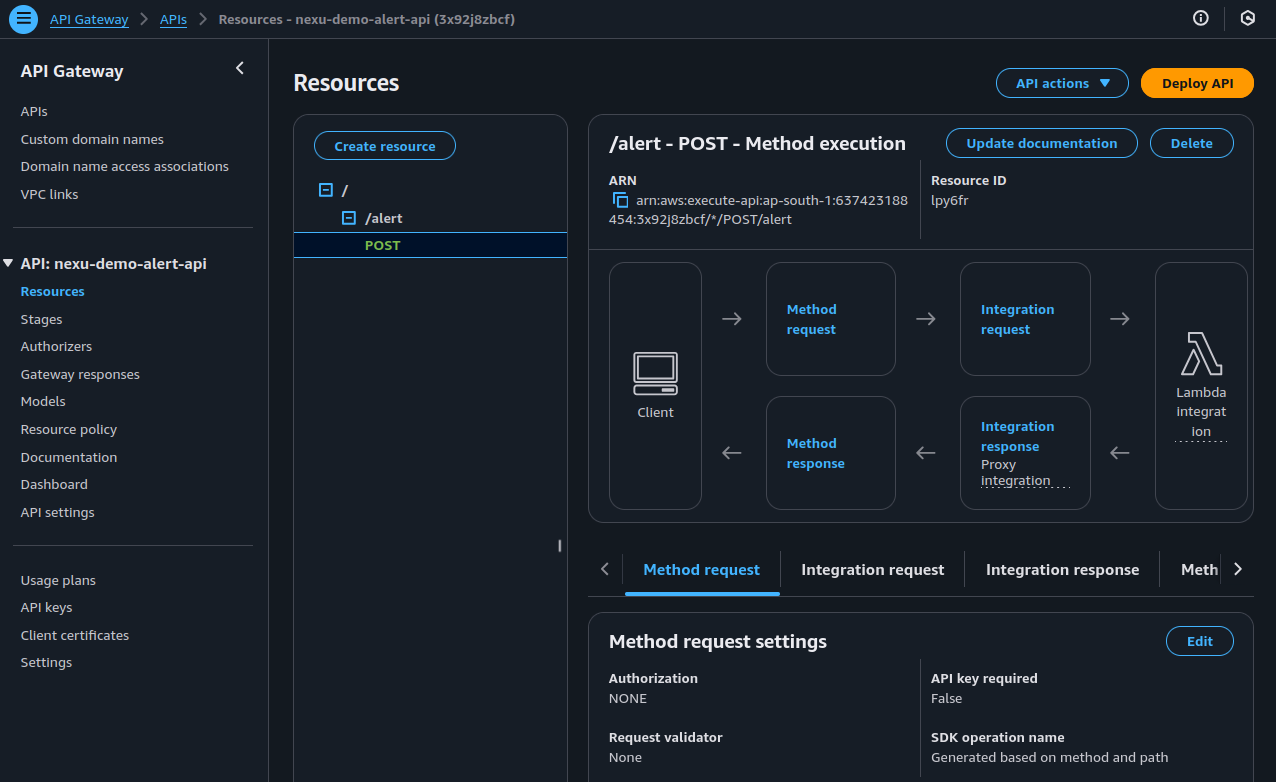
Task: Select the Client icon in method execution diagram
Action: tap(655, 373)
